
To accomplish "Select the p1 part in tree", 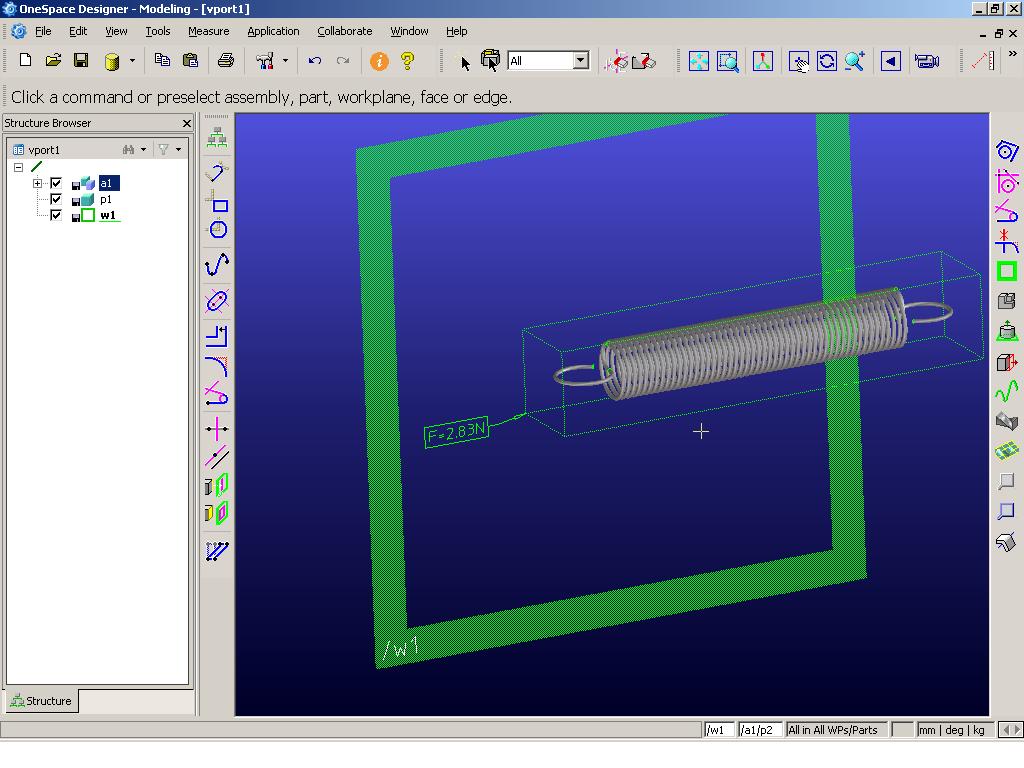I will coord(106,199).
